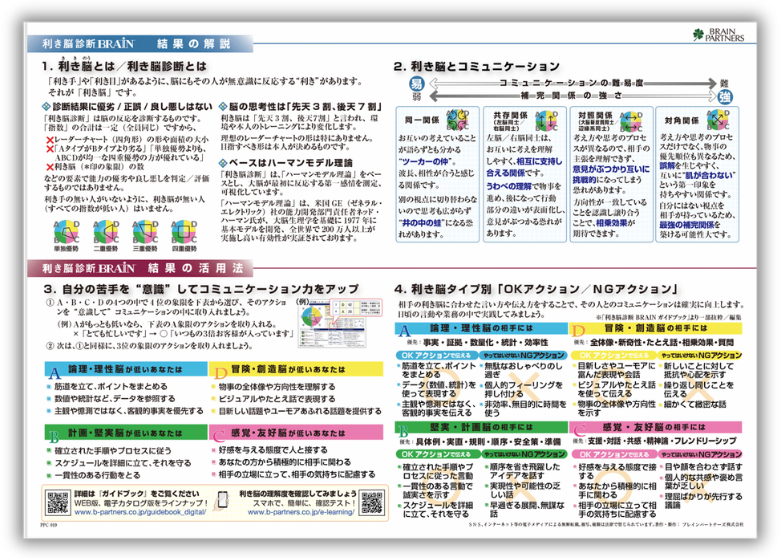784x558 pixels.
Task: Click the 二重優勢 brain chart icon
Action: [x=106, y=232]
